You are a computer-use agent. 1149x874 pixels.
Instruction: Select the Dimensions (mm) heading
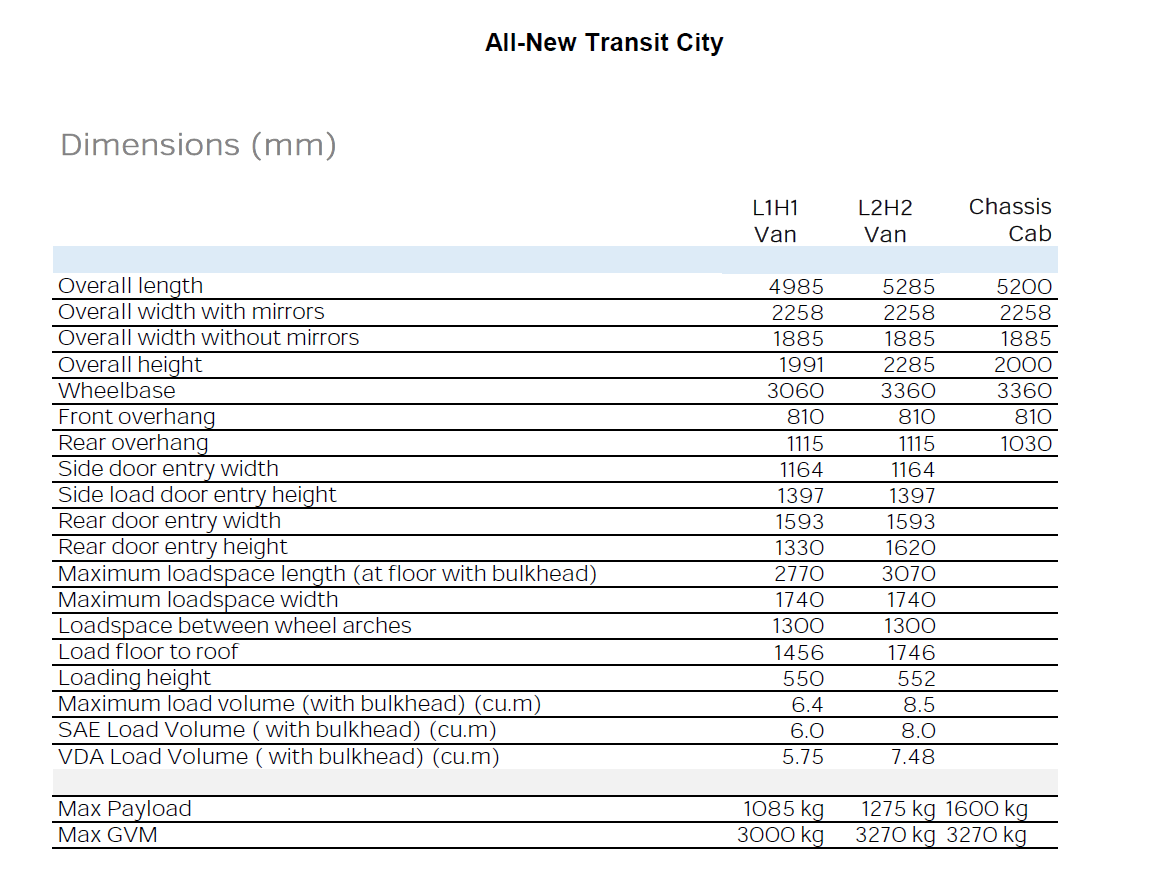[197, 145]
